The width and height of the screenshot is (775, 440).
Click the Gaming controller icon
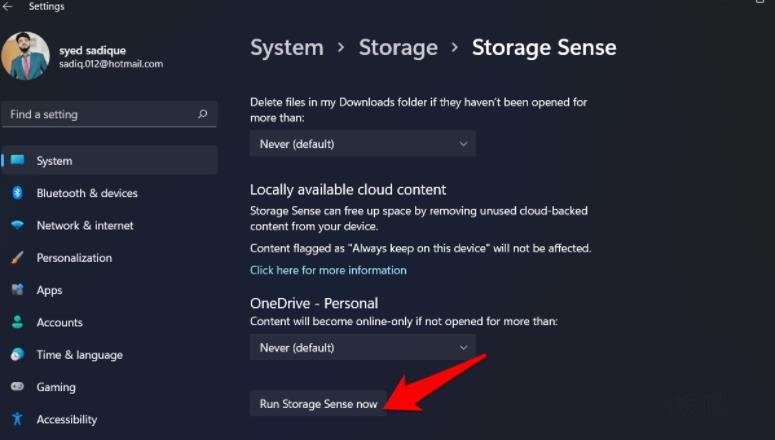(17, 387)
